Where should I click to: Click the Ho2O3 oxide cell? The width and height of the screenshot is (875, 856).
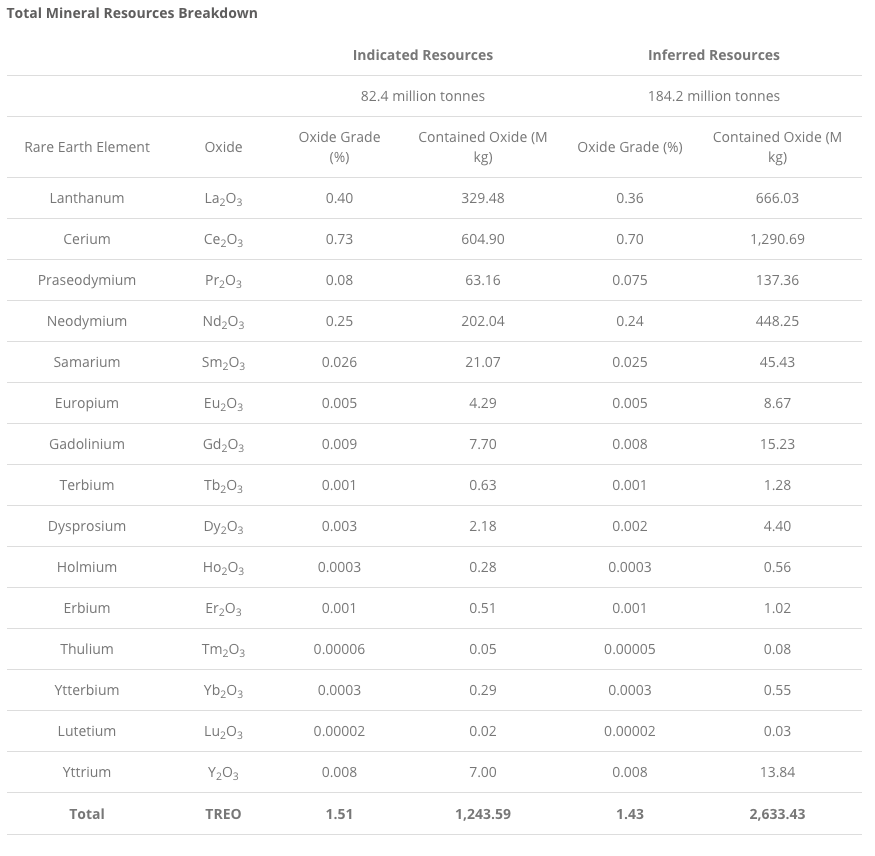(223, 568)
